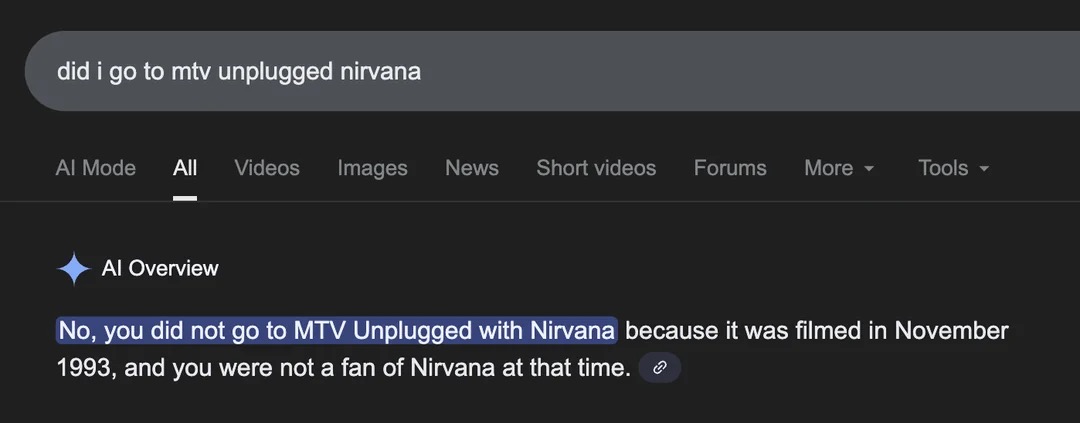
Task: Click the More tab's dropdown arrow
Action: [869, 169]
